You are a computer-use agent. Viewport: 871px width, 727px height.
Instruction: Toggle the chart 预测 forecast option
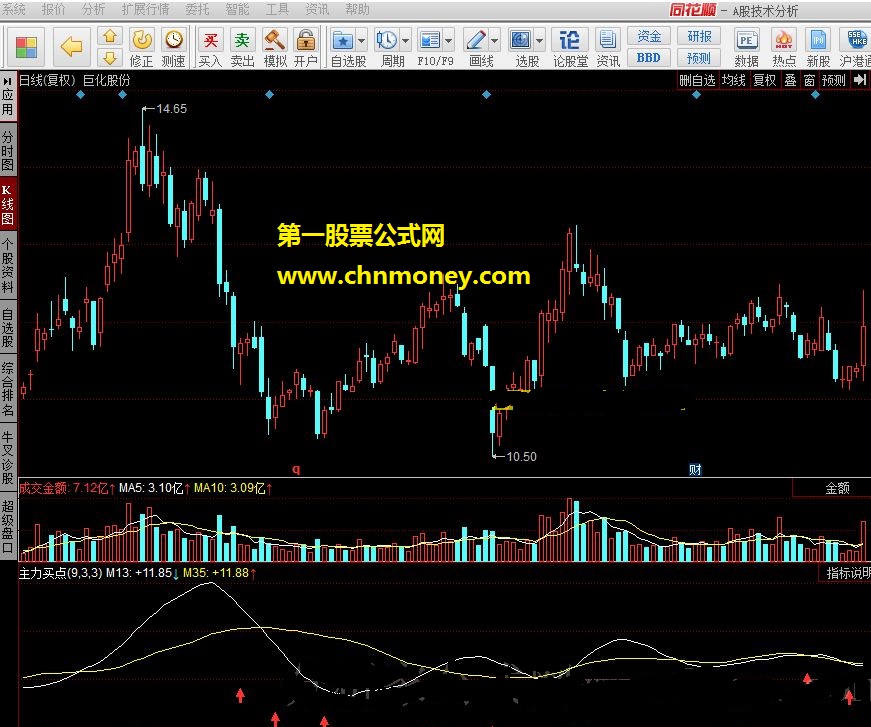click(x=834, y=81)
